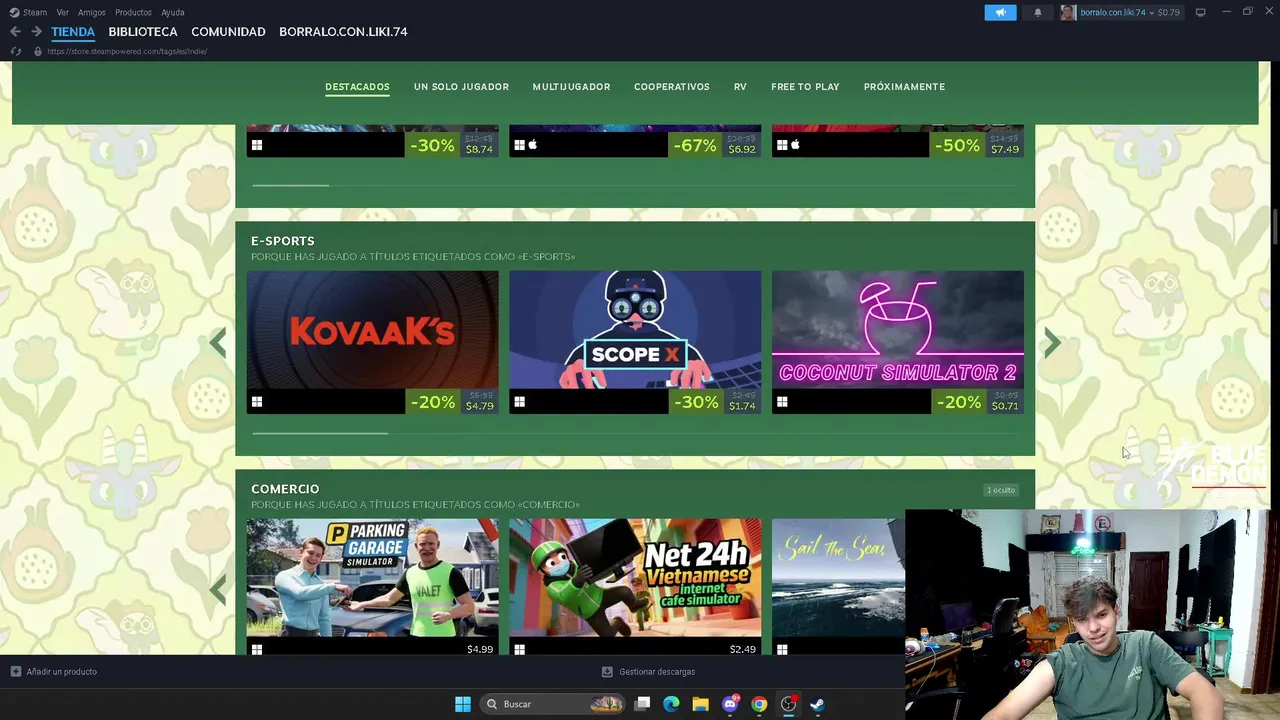Screen dimensions: 1280x720
Task: Select the FREE TO PLAY tab
Action: pyautogui.click(x=805, y=87)
